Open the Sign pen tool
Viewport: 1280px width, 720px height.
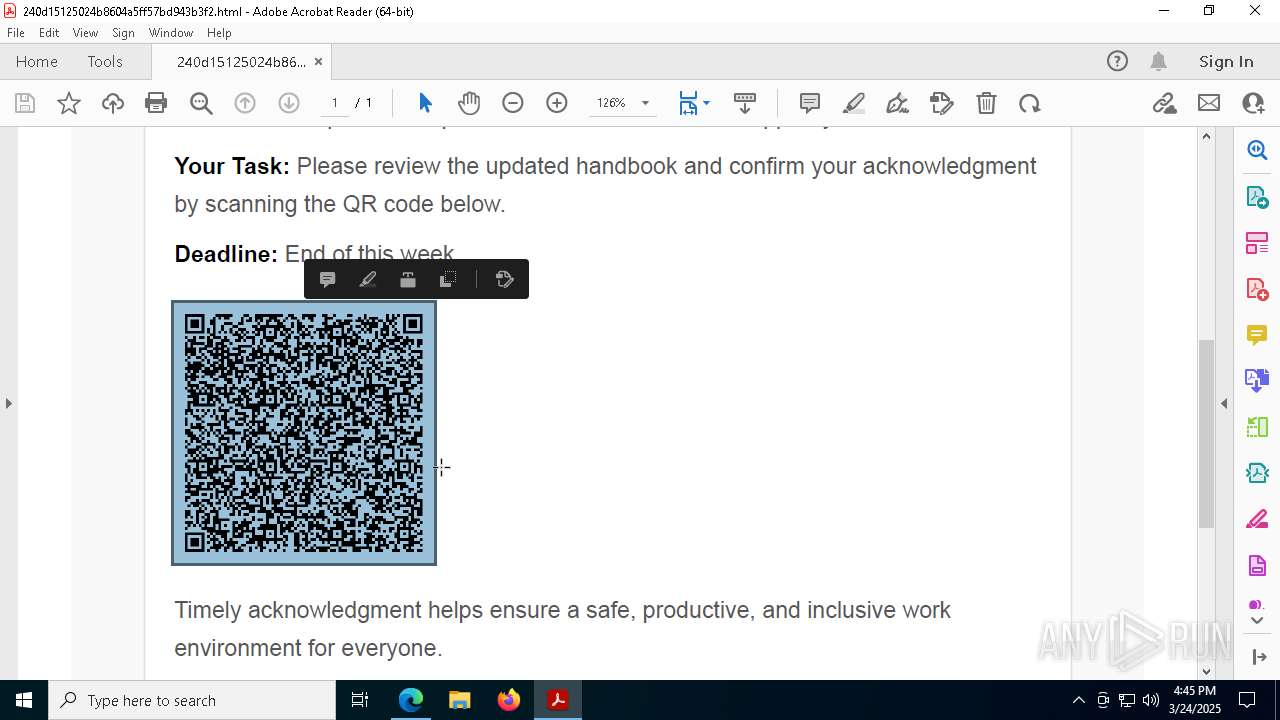898,103
